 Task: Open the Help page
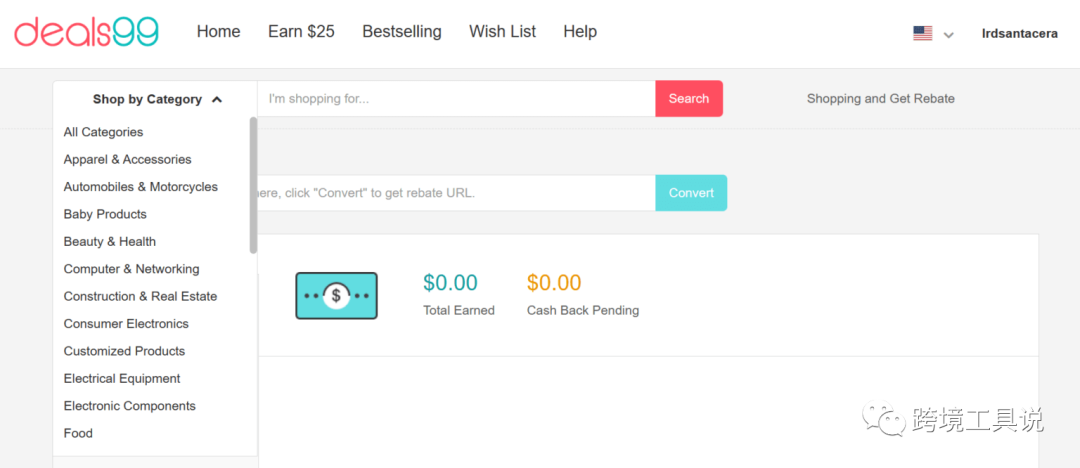[x=580, y=32]
